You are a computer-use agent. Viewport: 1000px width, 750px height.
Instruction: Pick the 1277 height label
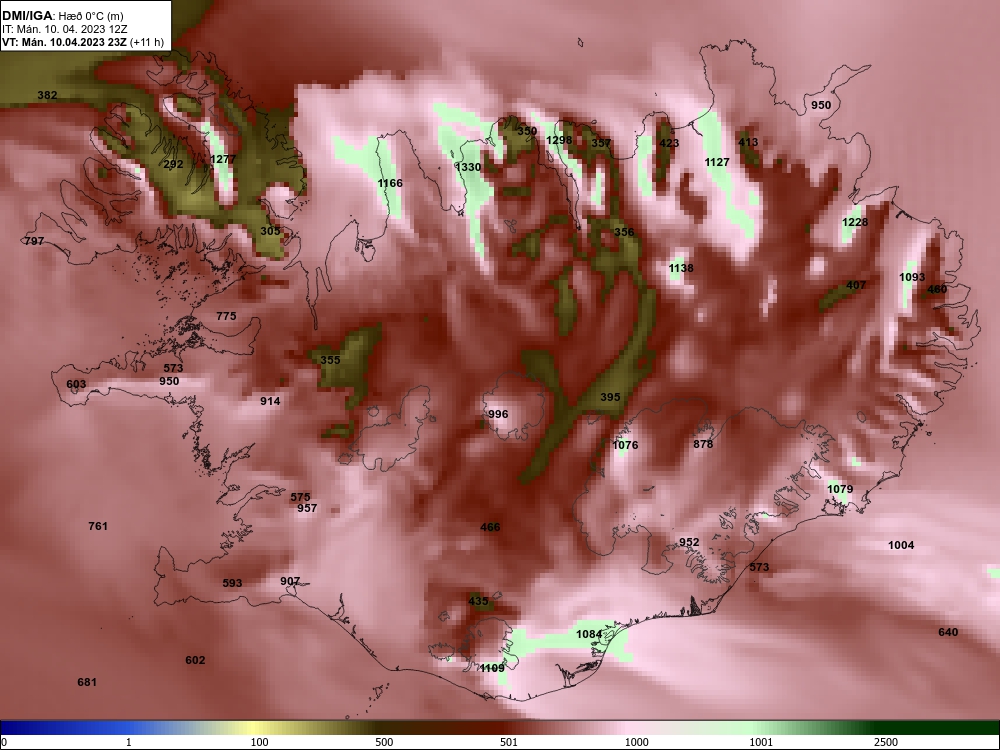tap(223, 159)
